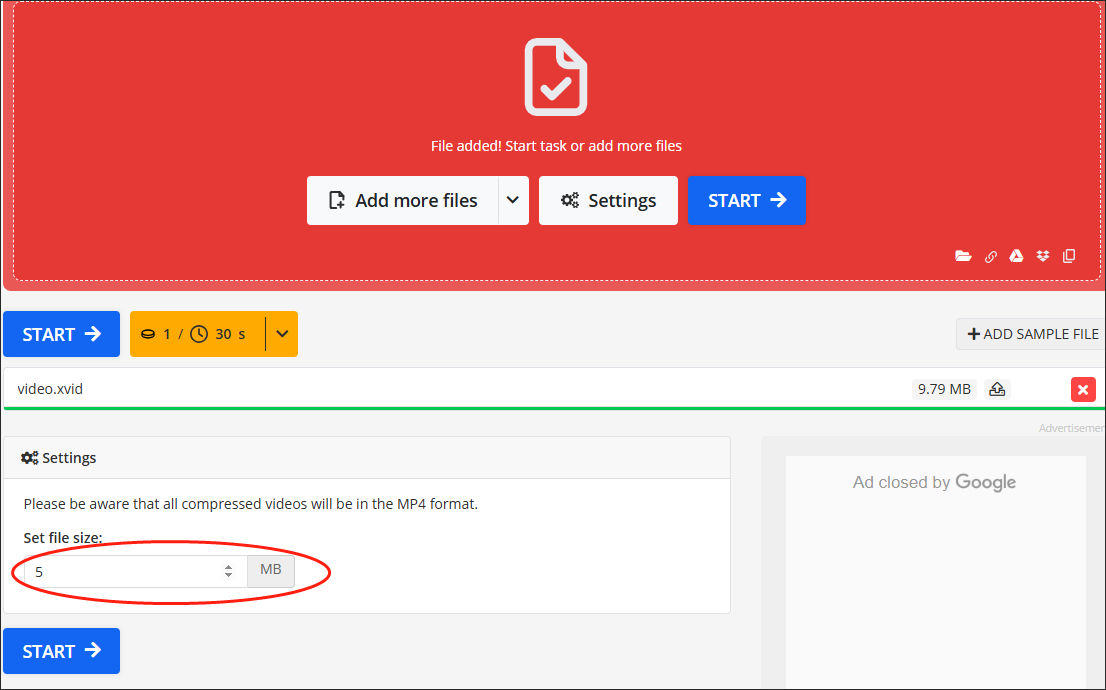
Task: Click the link URL icon in red panel
Action: point(990,256)
